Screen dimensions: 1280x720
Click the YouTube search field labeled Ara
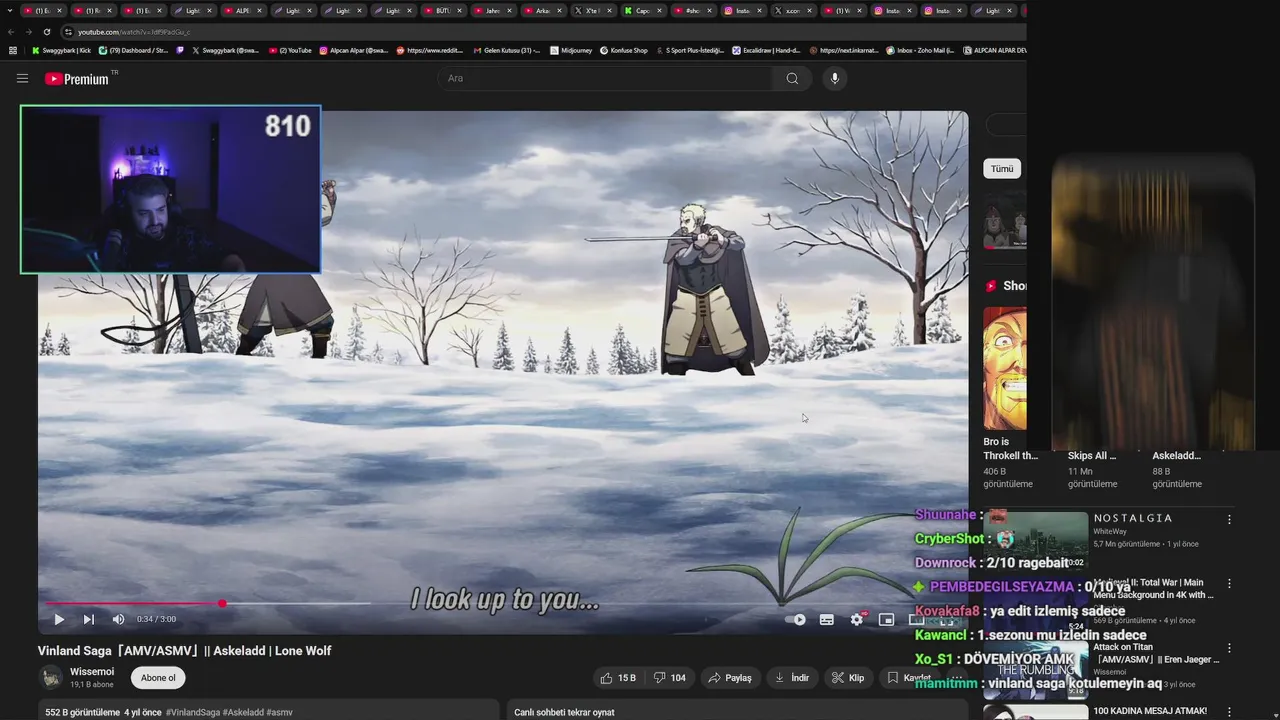tap(605, 78)
